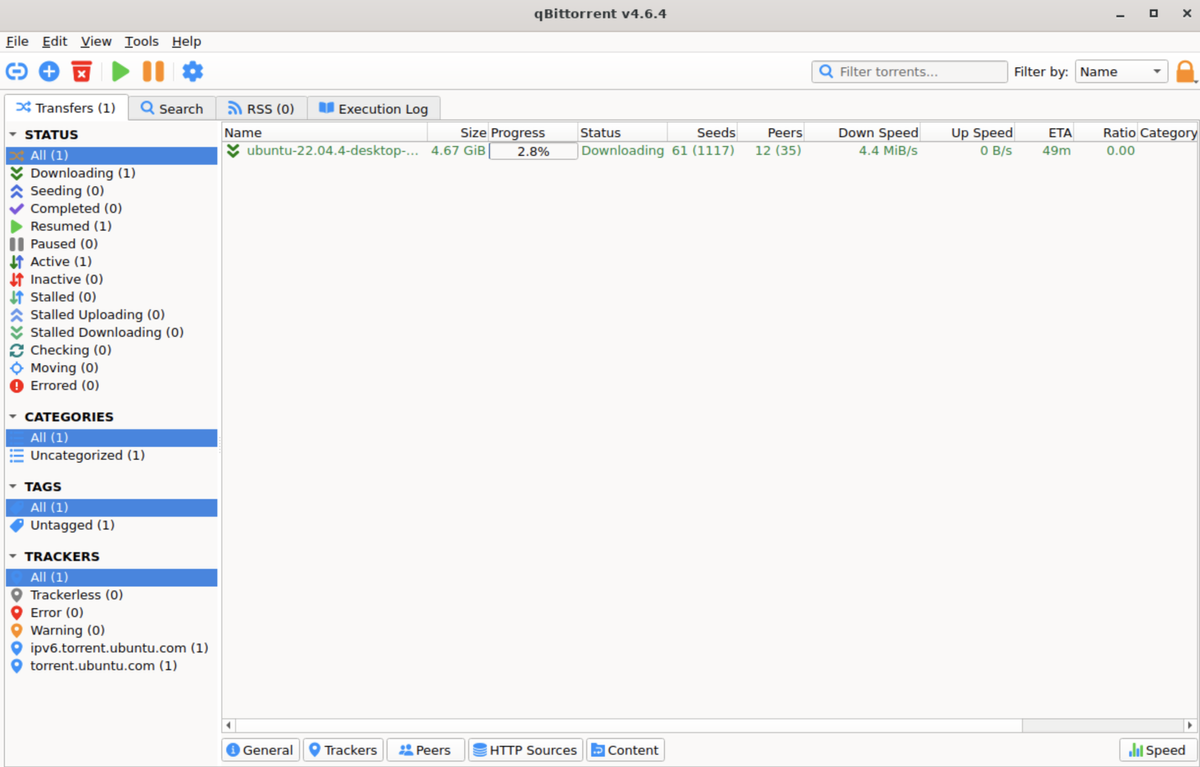Click the ubuntu torrent progress bar
This screenshot has height=767, width=1200.
point(533,151)
